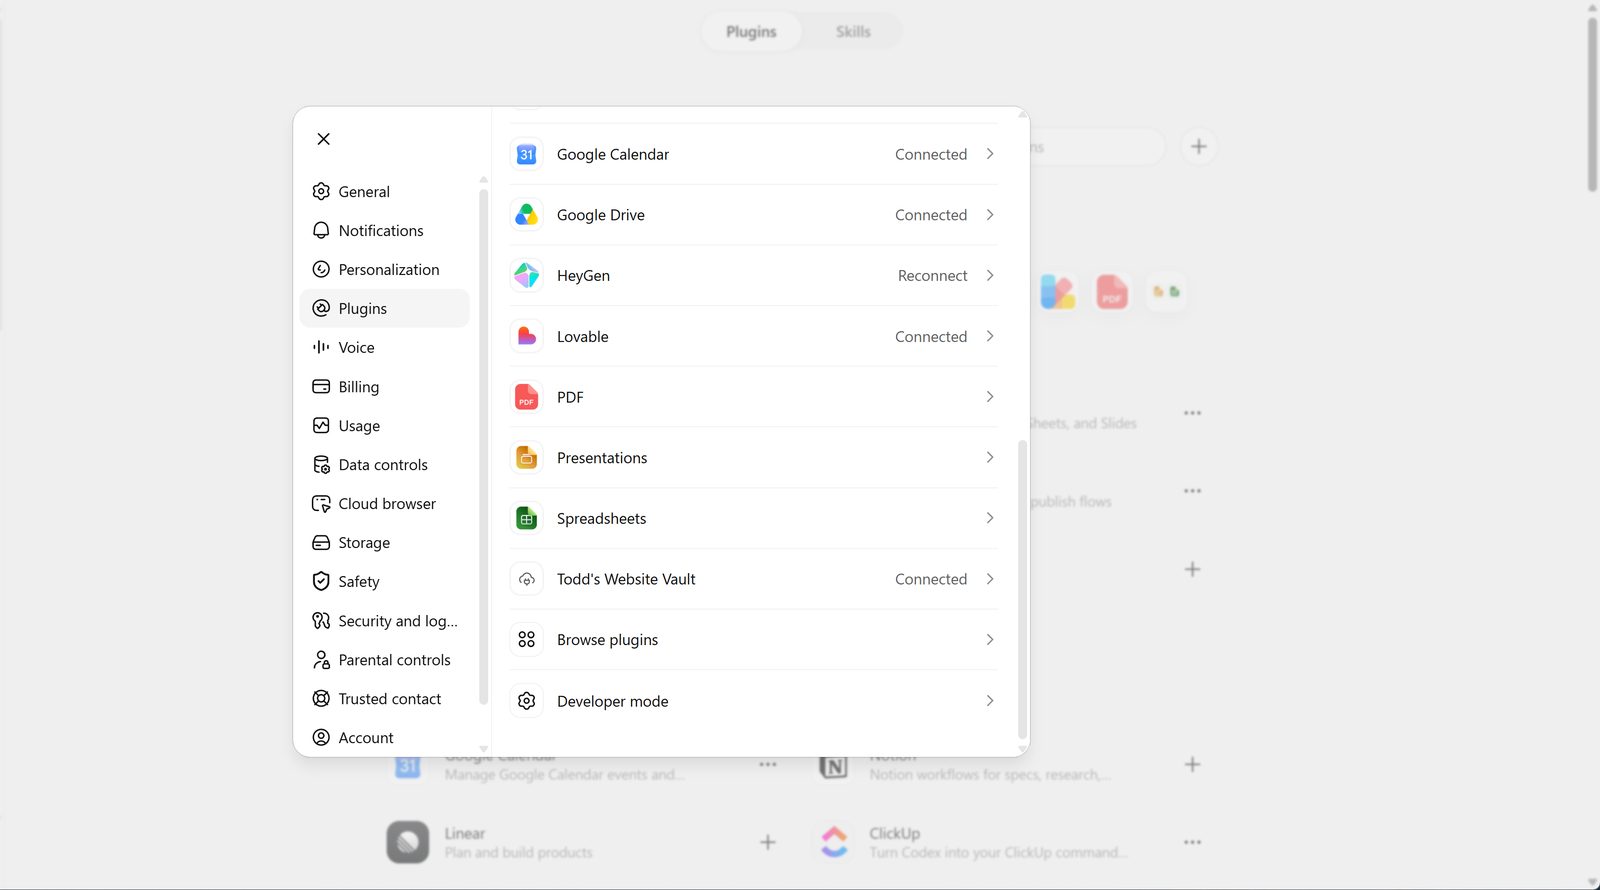Click the Cloud browser icon in sidebar
1600x890 pixels.
tap(321, 503)
